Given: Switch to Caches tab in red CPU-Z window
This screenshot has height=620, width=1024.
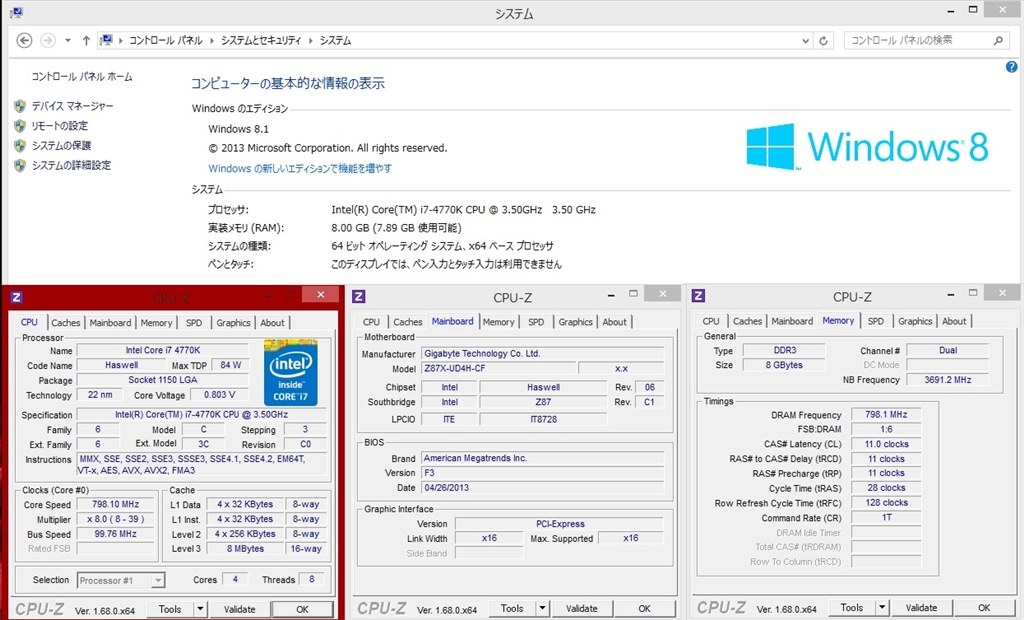Looking at the screenshot, I should [x=65, y=323].
